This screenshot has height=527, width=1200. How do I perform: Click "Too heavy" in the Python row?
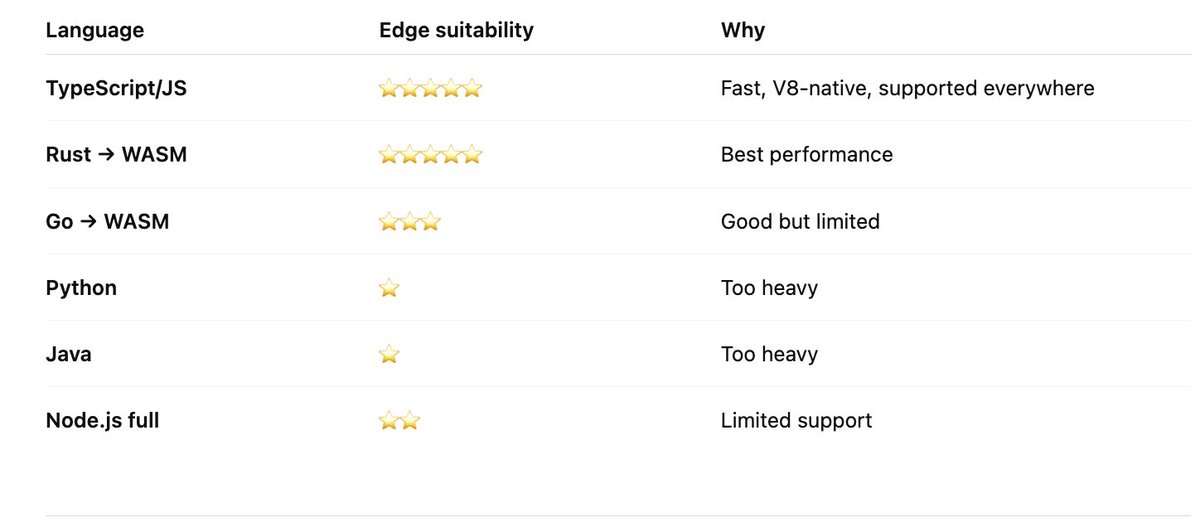769,288
